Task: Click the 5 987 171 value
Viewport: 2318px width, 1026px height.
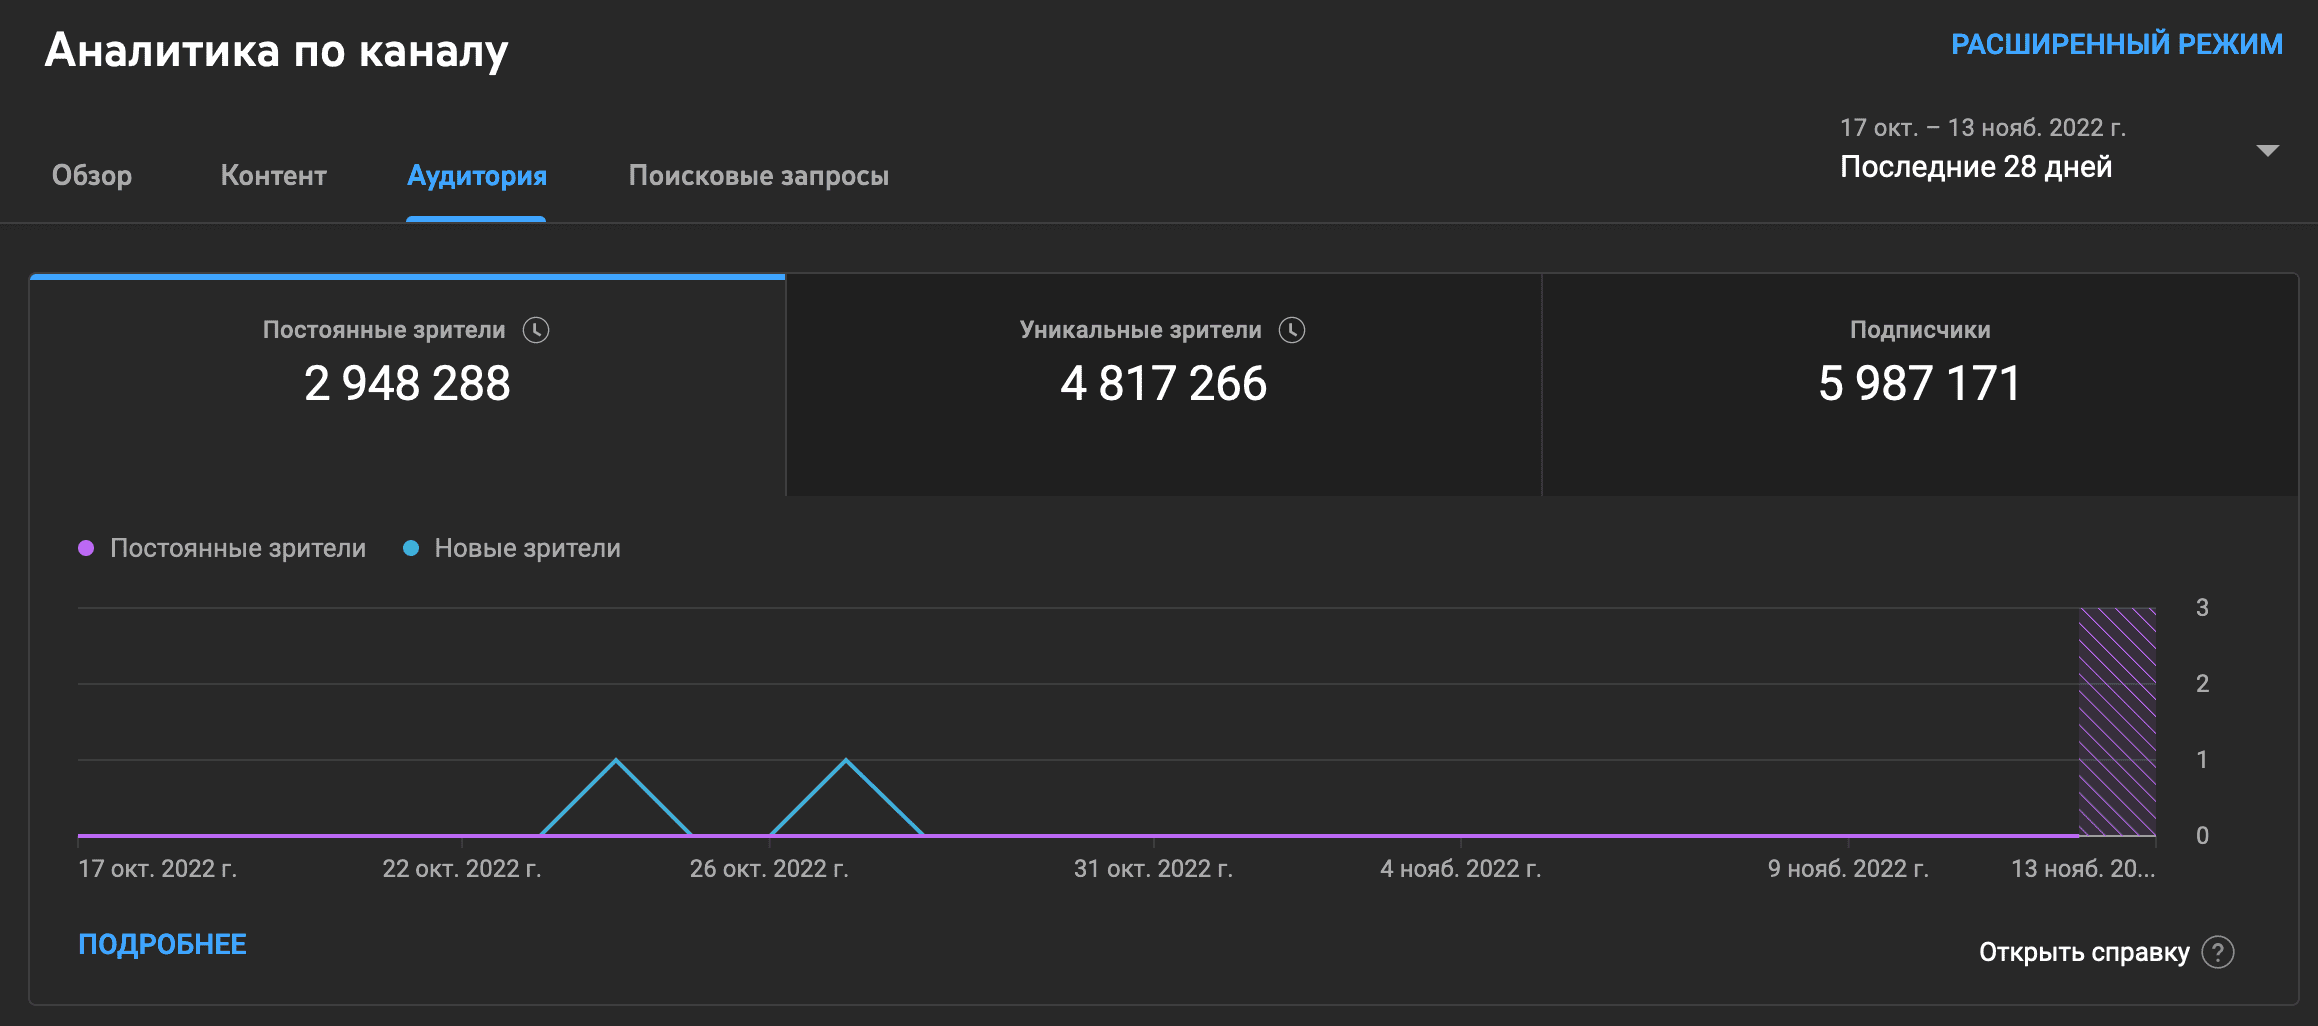Action: (x=1920, y=384)
